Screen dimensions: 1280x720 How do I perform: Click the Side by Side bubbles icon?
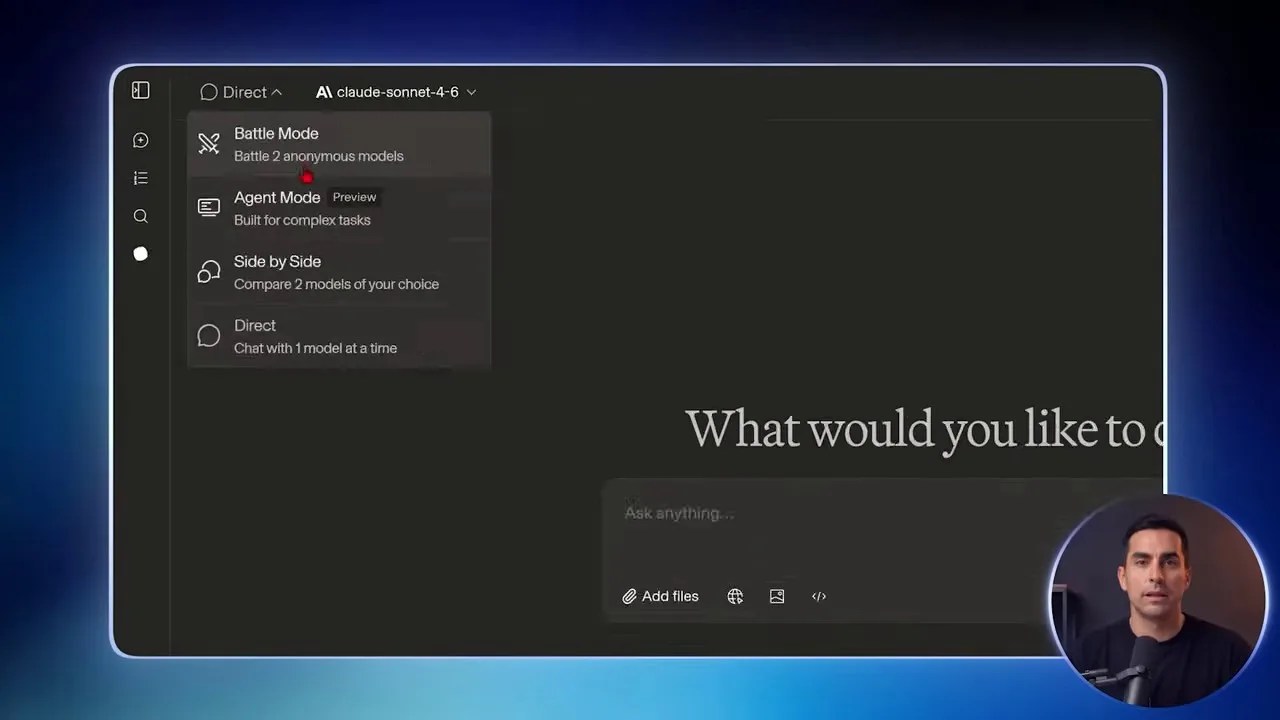(209, 272)
